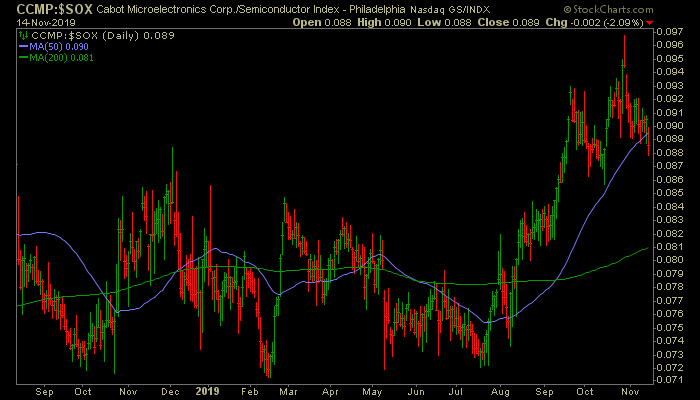700x400 pixels.
Task: Click the Chg -0.002 (-2.09%) value
Action: pyautogui.click(x=595, y=22)
